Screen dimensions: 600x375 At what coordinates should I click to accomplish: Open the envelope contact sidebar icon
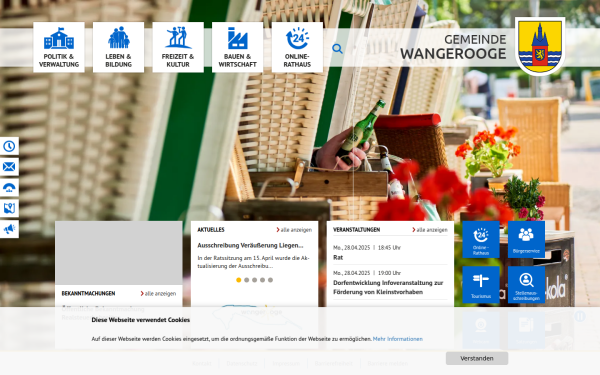[9, 167]
